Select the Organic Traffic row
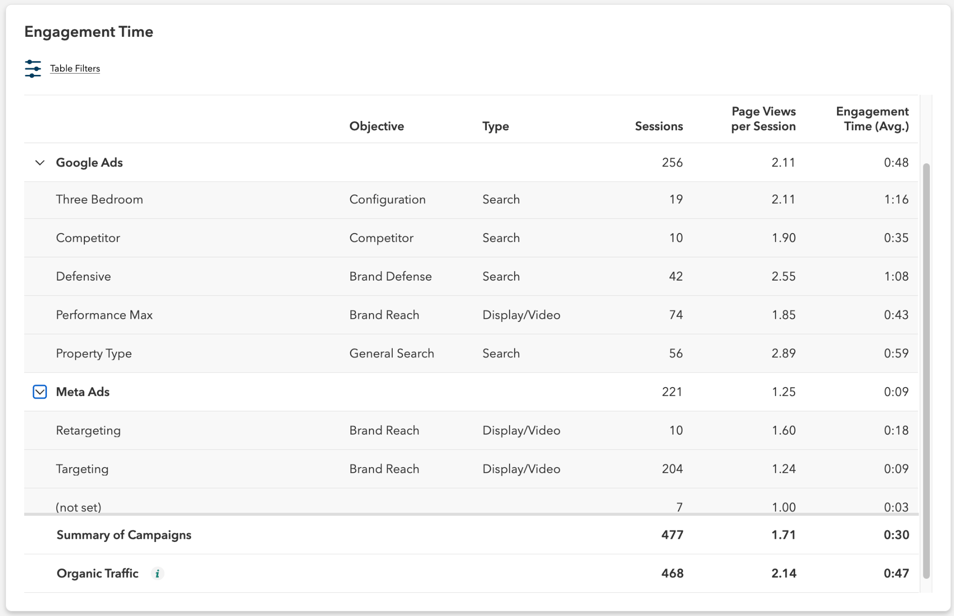The width and height of the screenshot is (954, 616). (97, 573)
